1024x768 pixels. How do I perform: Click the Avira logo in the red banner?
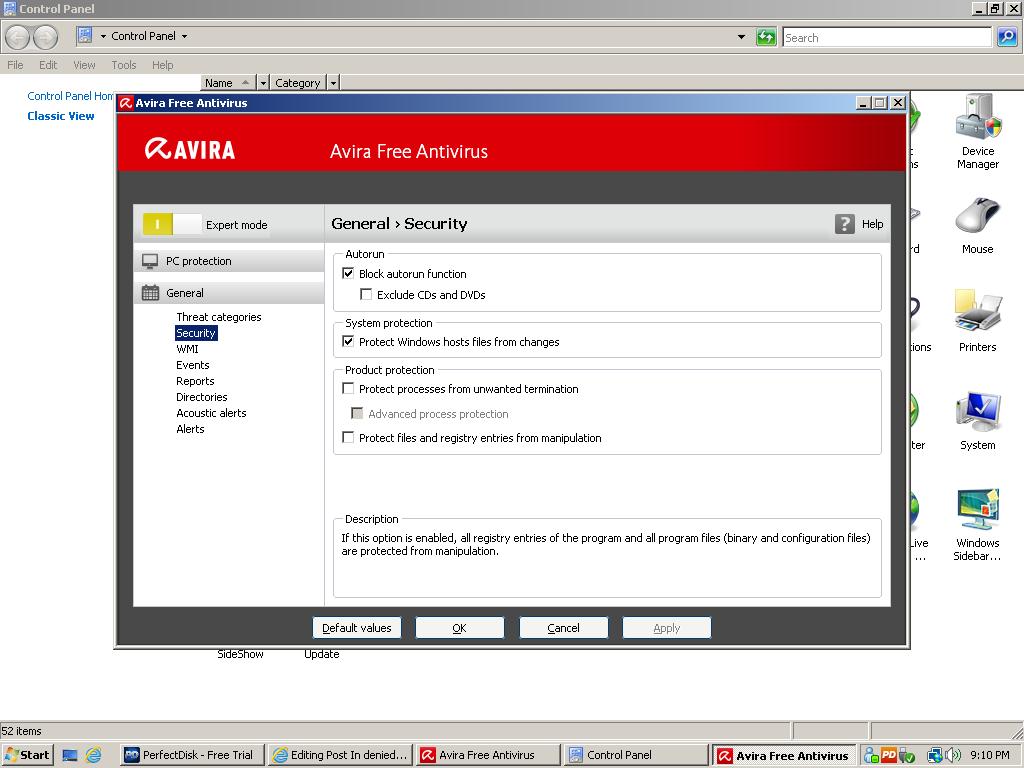[x=190, y=149]
